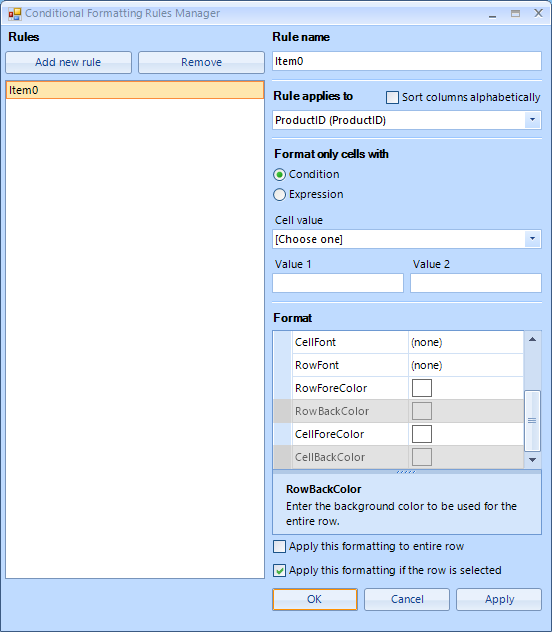Check Apply this formatting to entire row
This screenshot has width=552, height=632.
(x=279, y=547)
